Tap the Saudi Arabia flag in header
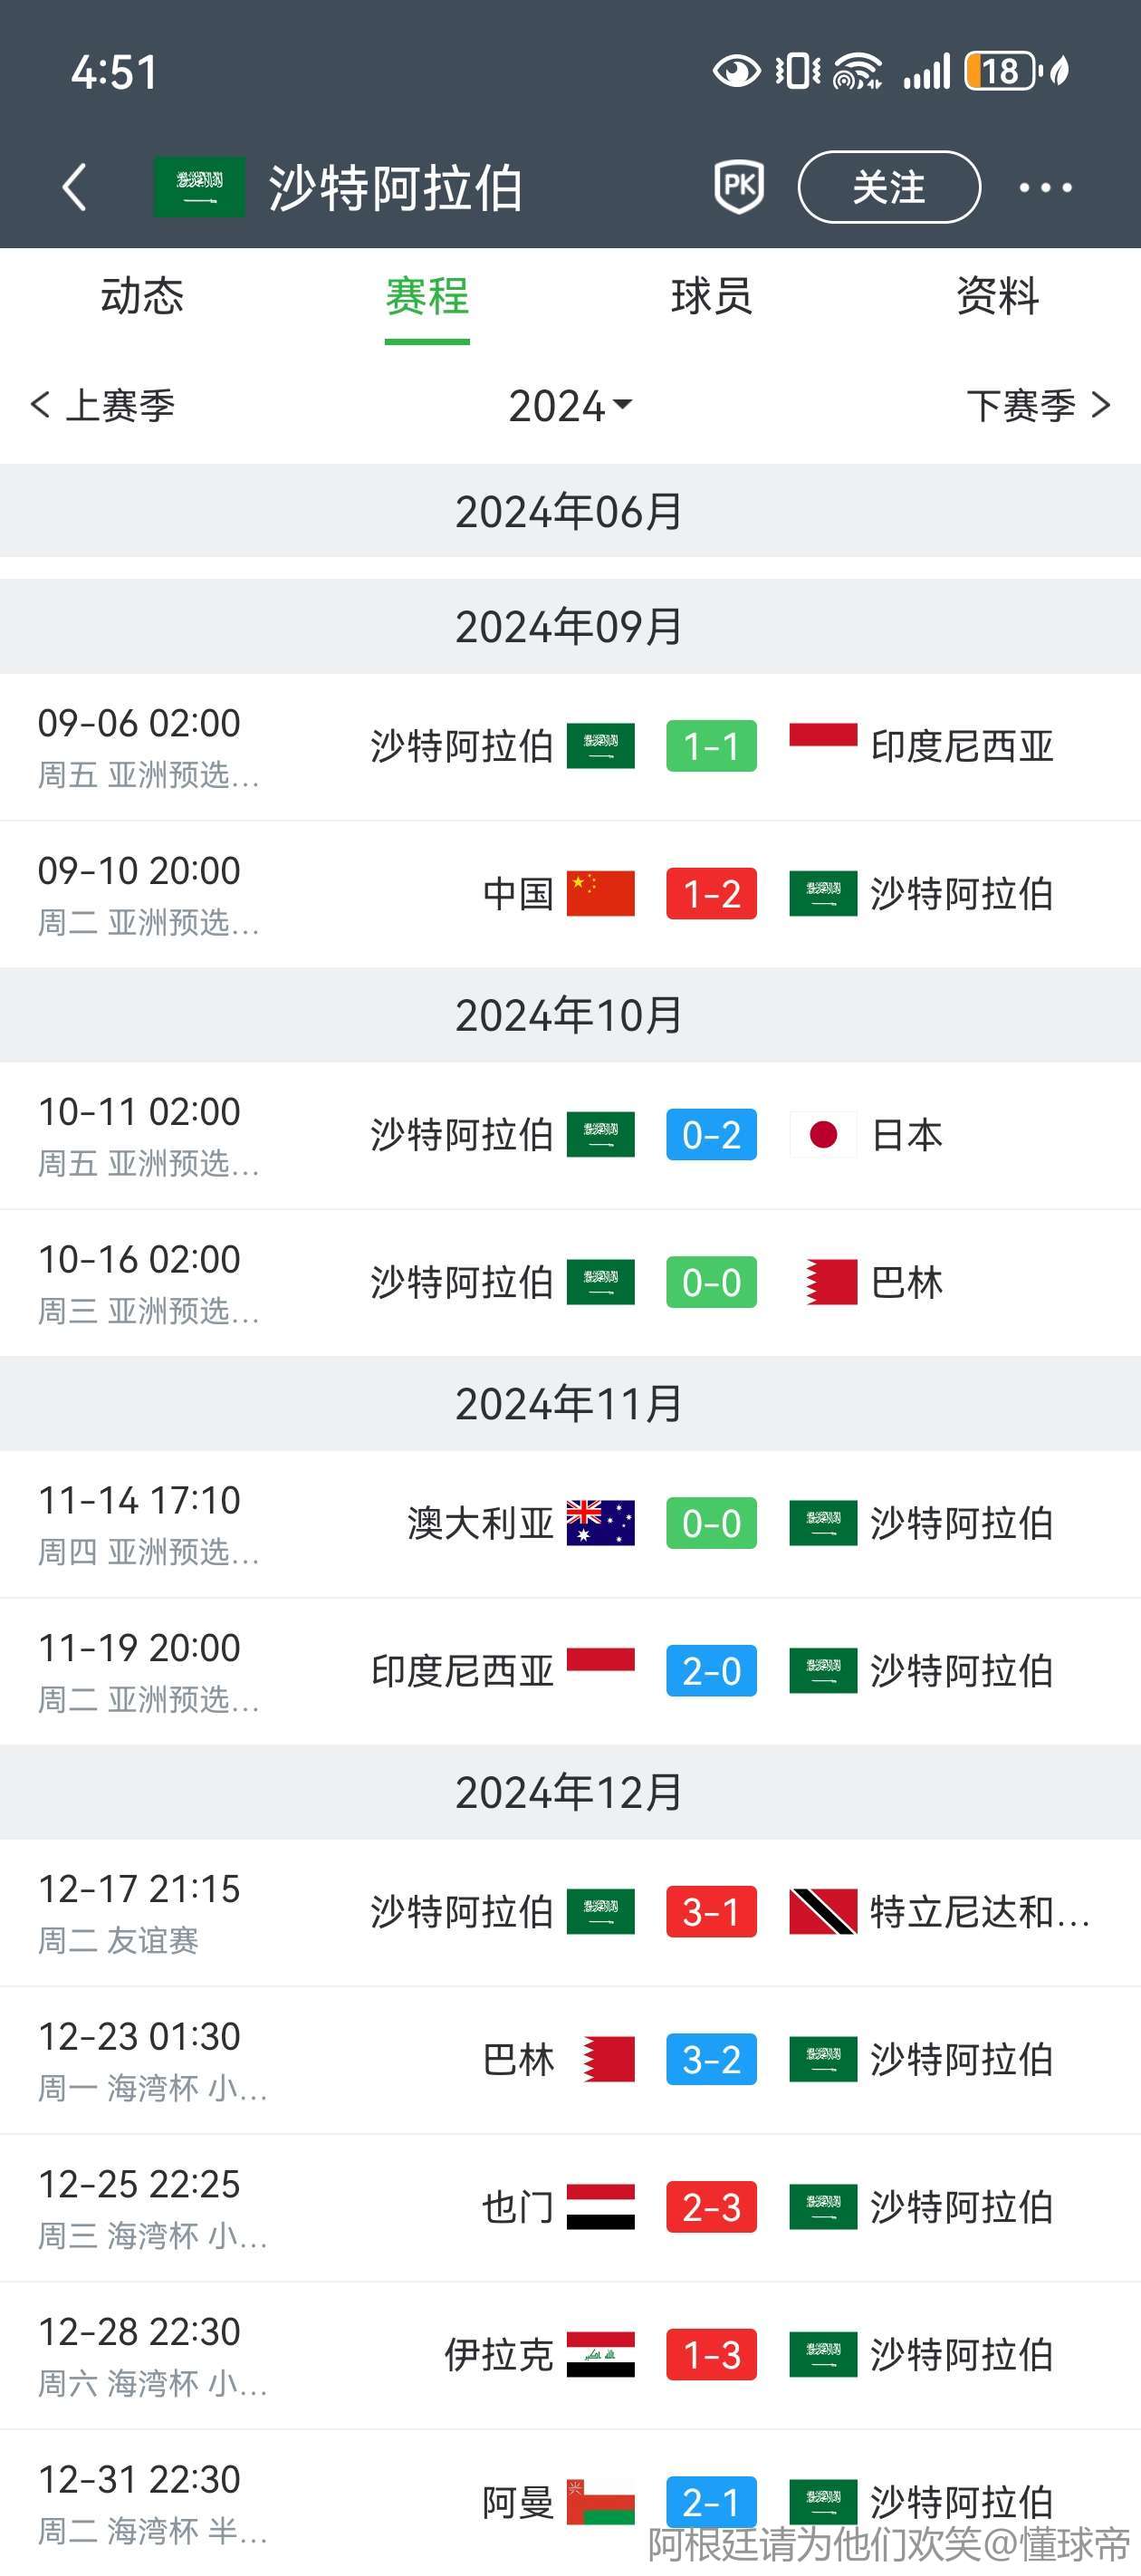The width and height of the screenshot is (1141, 2576). [199, 187]
